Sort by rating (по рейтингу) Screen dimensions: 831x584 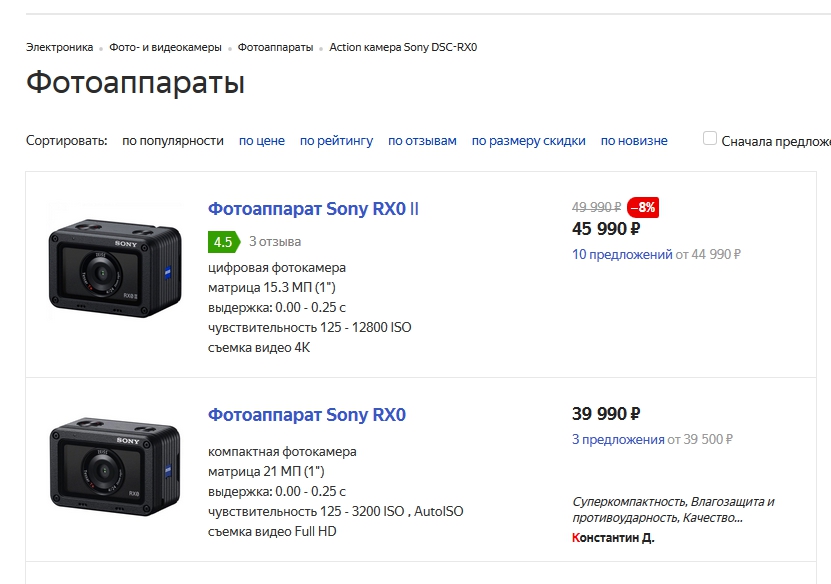(336, 141)
